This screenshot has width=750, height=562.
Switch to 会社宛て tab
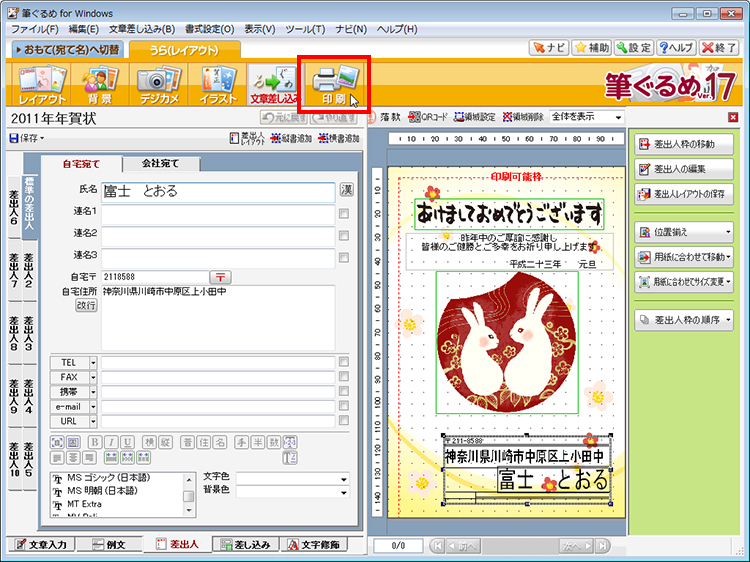pos(161,164)
